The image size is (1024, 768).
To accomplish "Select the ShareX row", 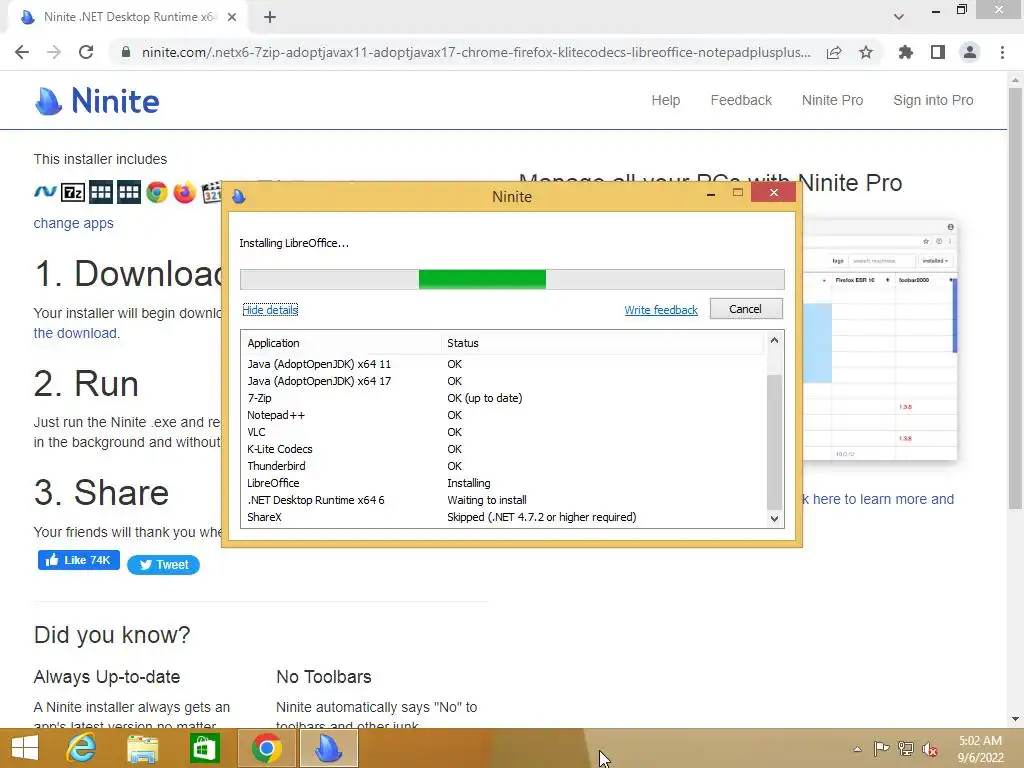I will pyautogui.click(x=503, y=517).
